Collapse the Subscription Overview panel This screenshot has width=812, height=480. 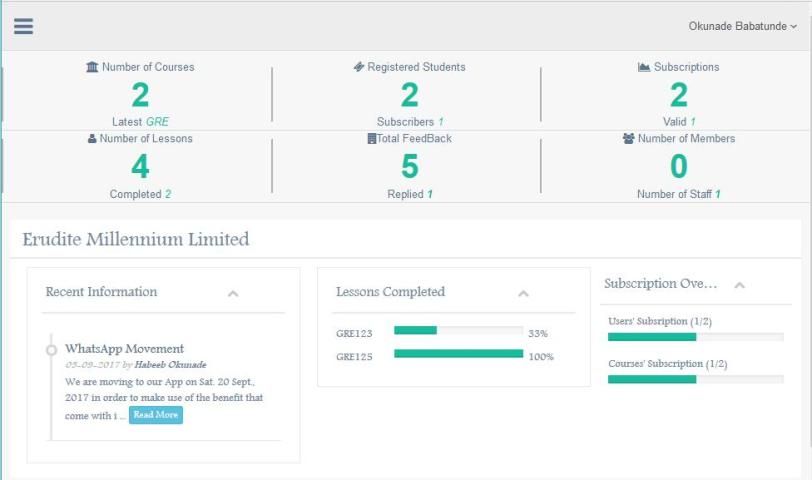pyautogui.click(x=740, y=285)
